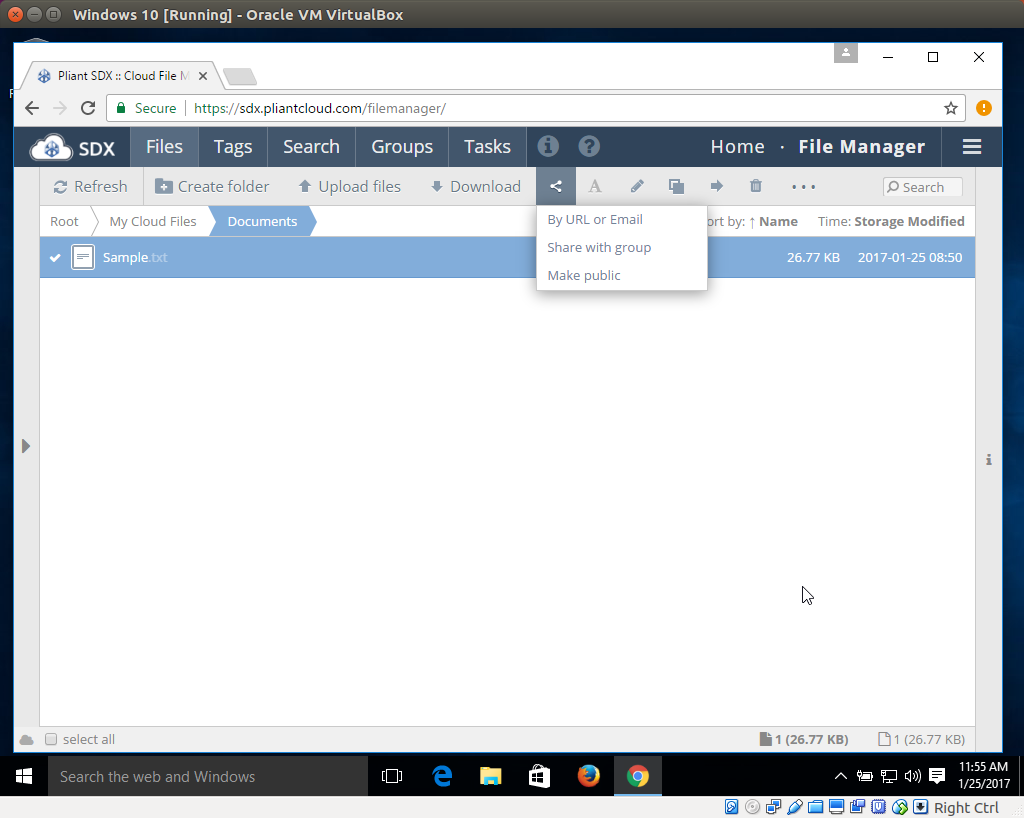Viewport: 1024px width, 818px height.
Task: Reload the page in Chrome
Action: click(88, 108)
